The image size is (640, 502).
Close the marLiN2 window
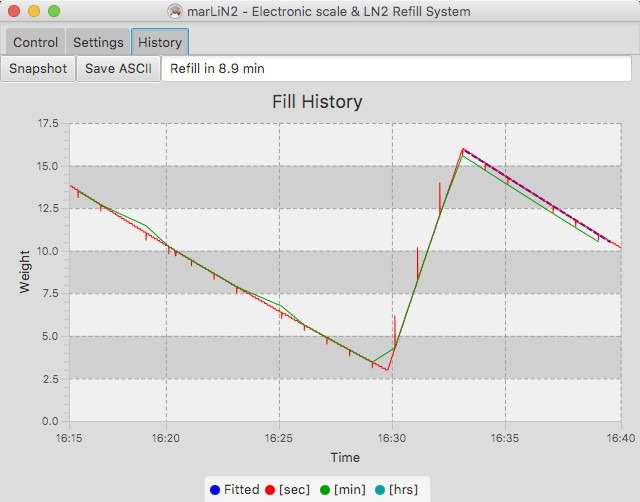coord(14,12)
